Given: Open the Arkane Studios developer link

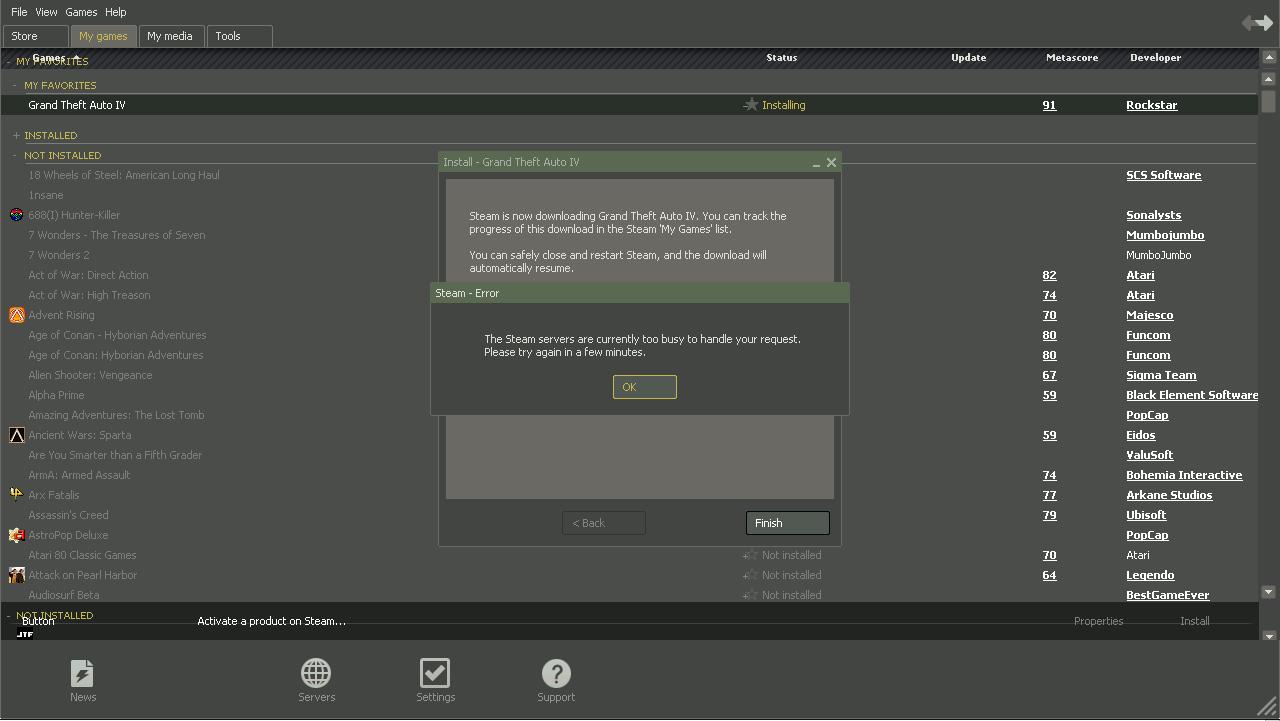Looking at the screenshot, I should point(1169,495).
